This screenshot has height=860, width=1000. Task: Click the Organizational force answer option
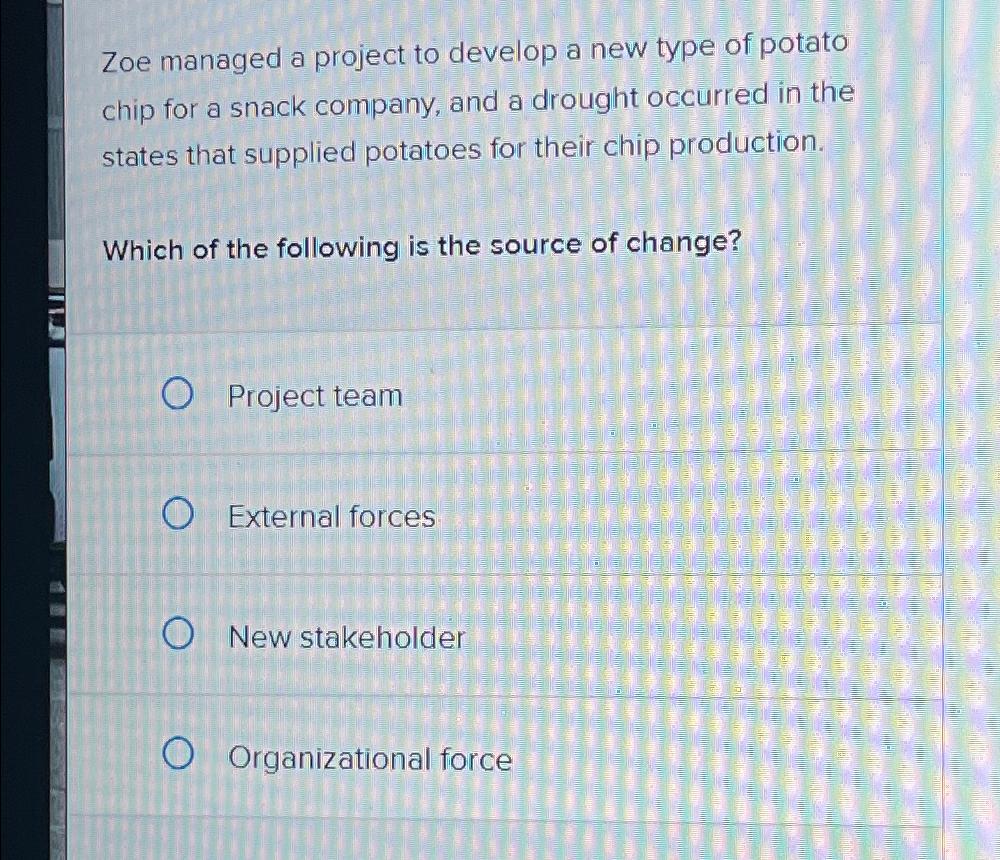click(x=368, y=760)
